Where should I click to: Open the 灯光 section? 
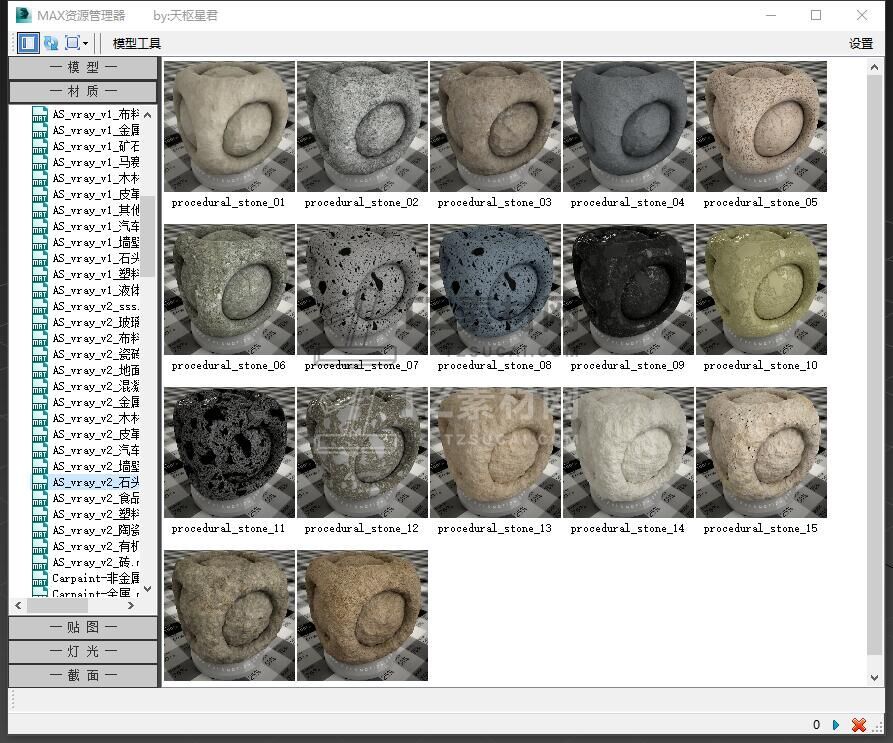[x=84, y=651]
